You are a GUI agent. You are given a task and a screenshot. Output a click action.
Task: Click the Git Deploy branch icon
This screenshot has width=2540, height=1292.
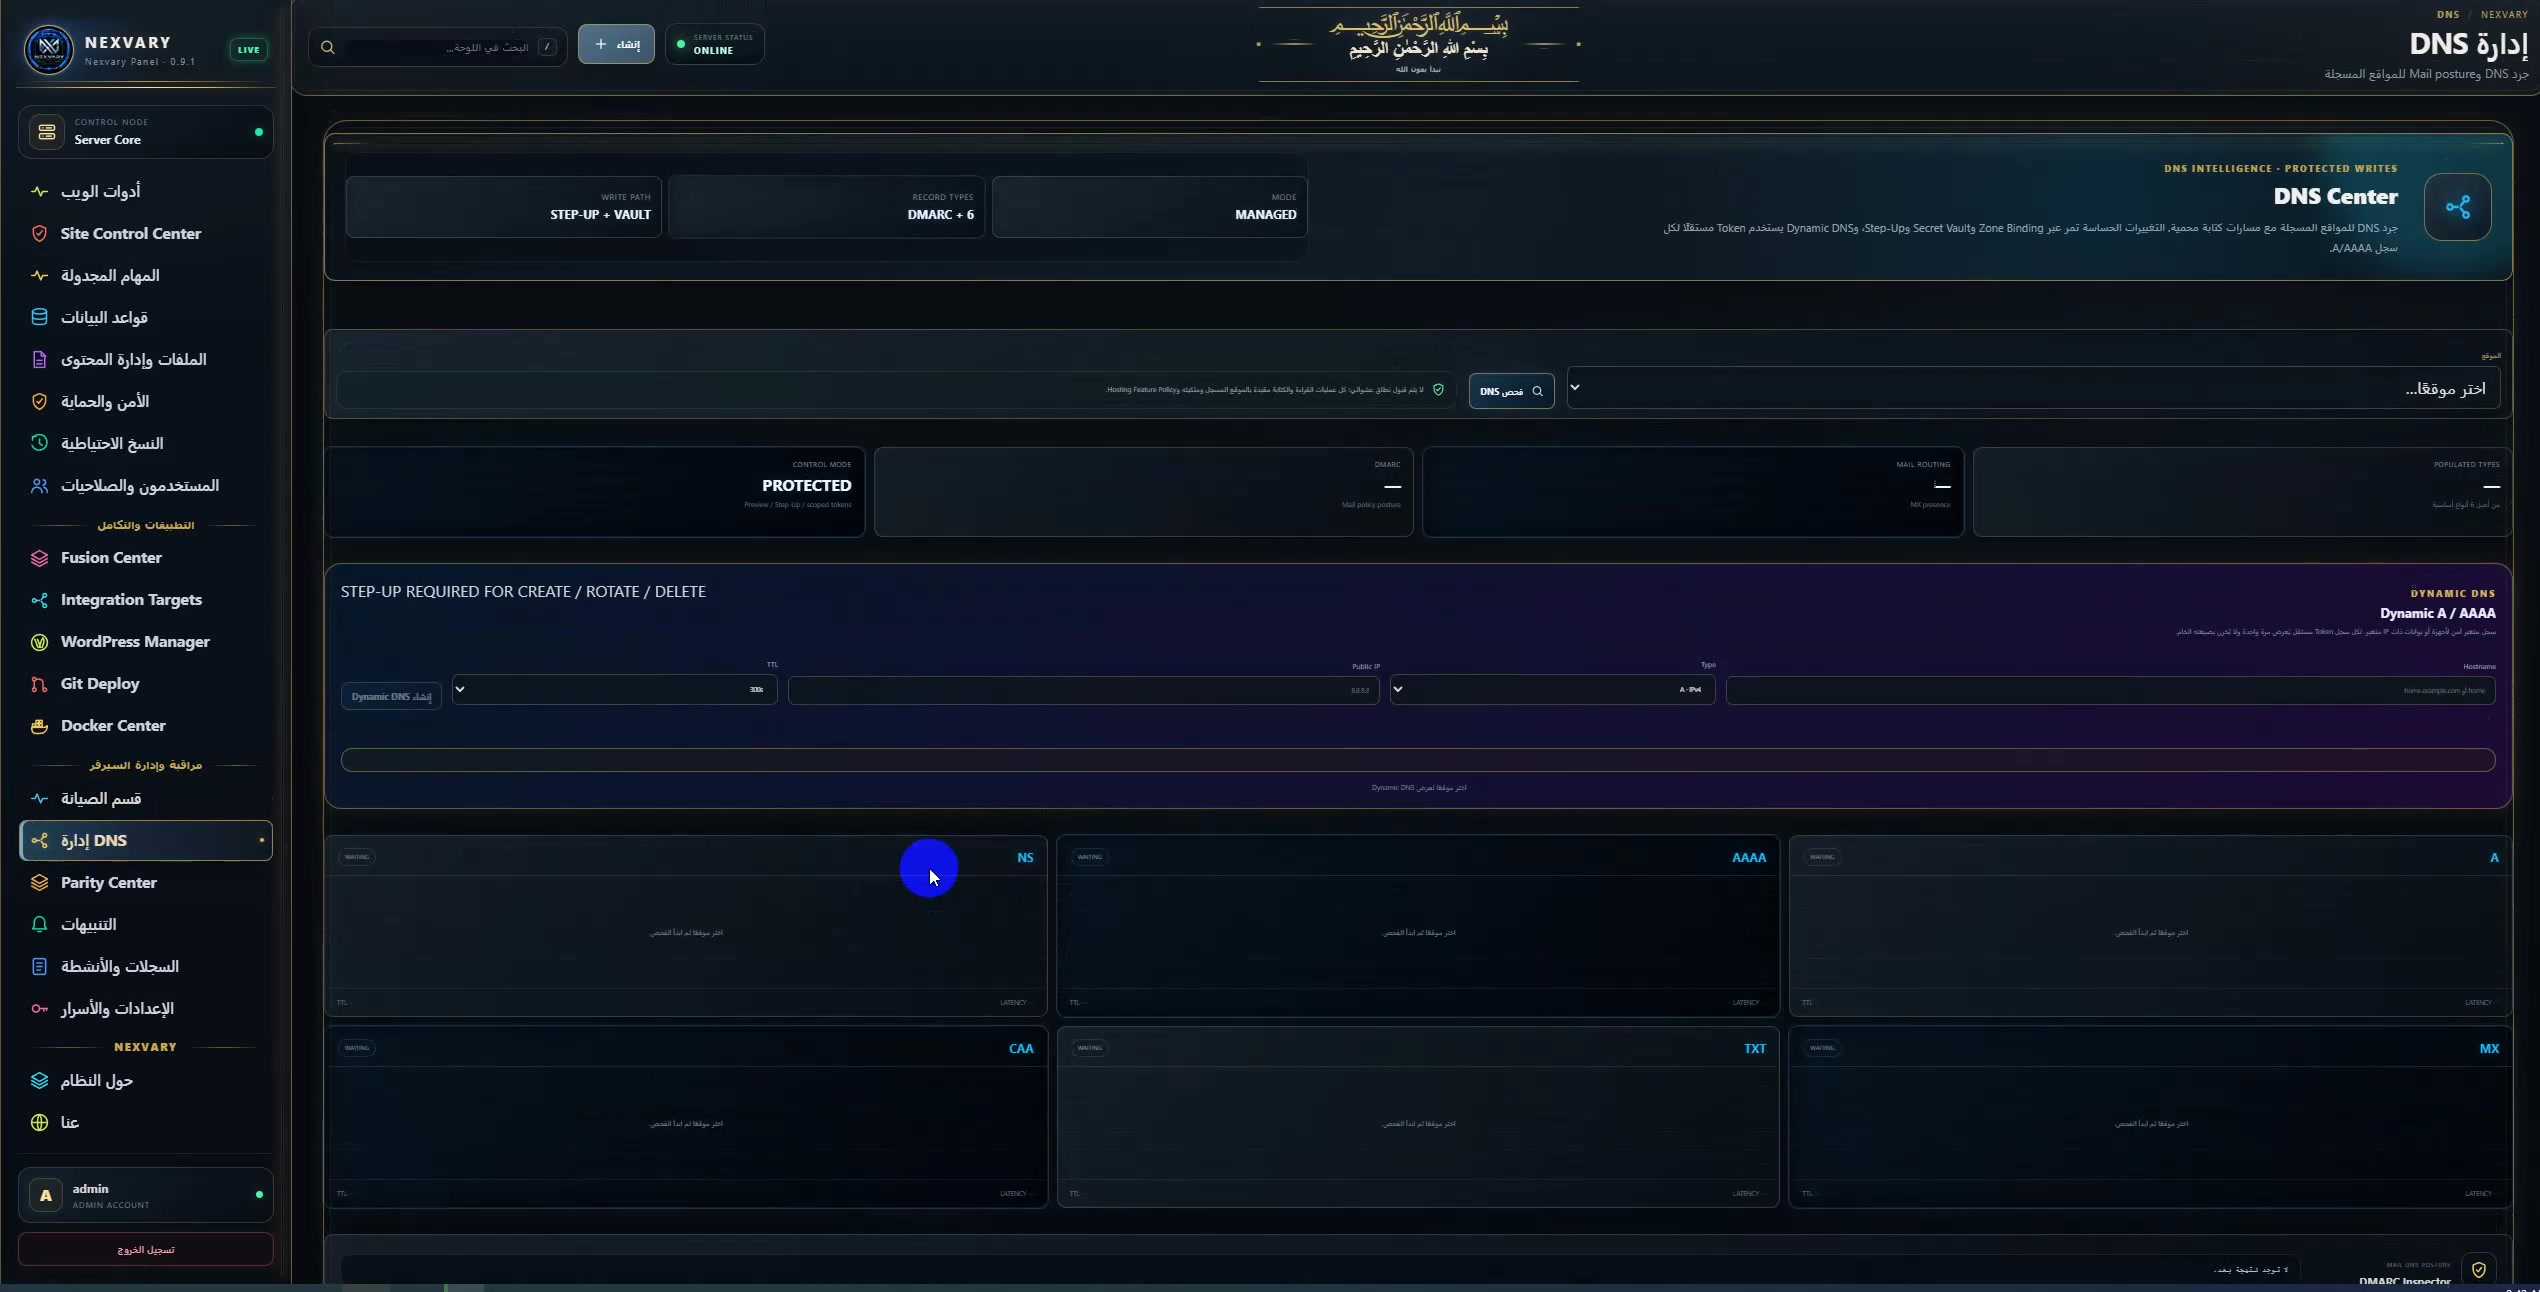[40, 684]
